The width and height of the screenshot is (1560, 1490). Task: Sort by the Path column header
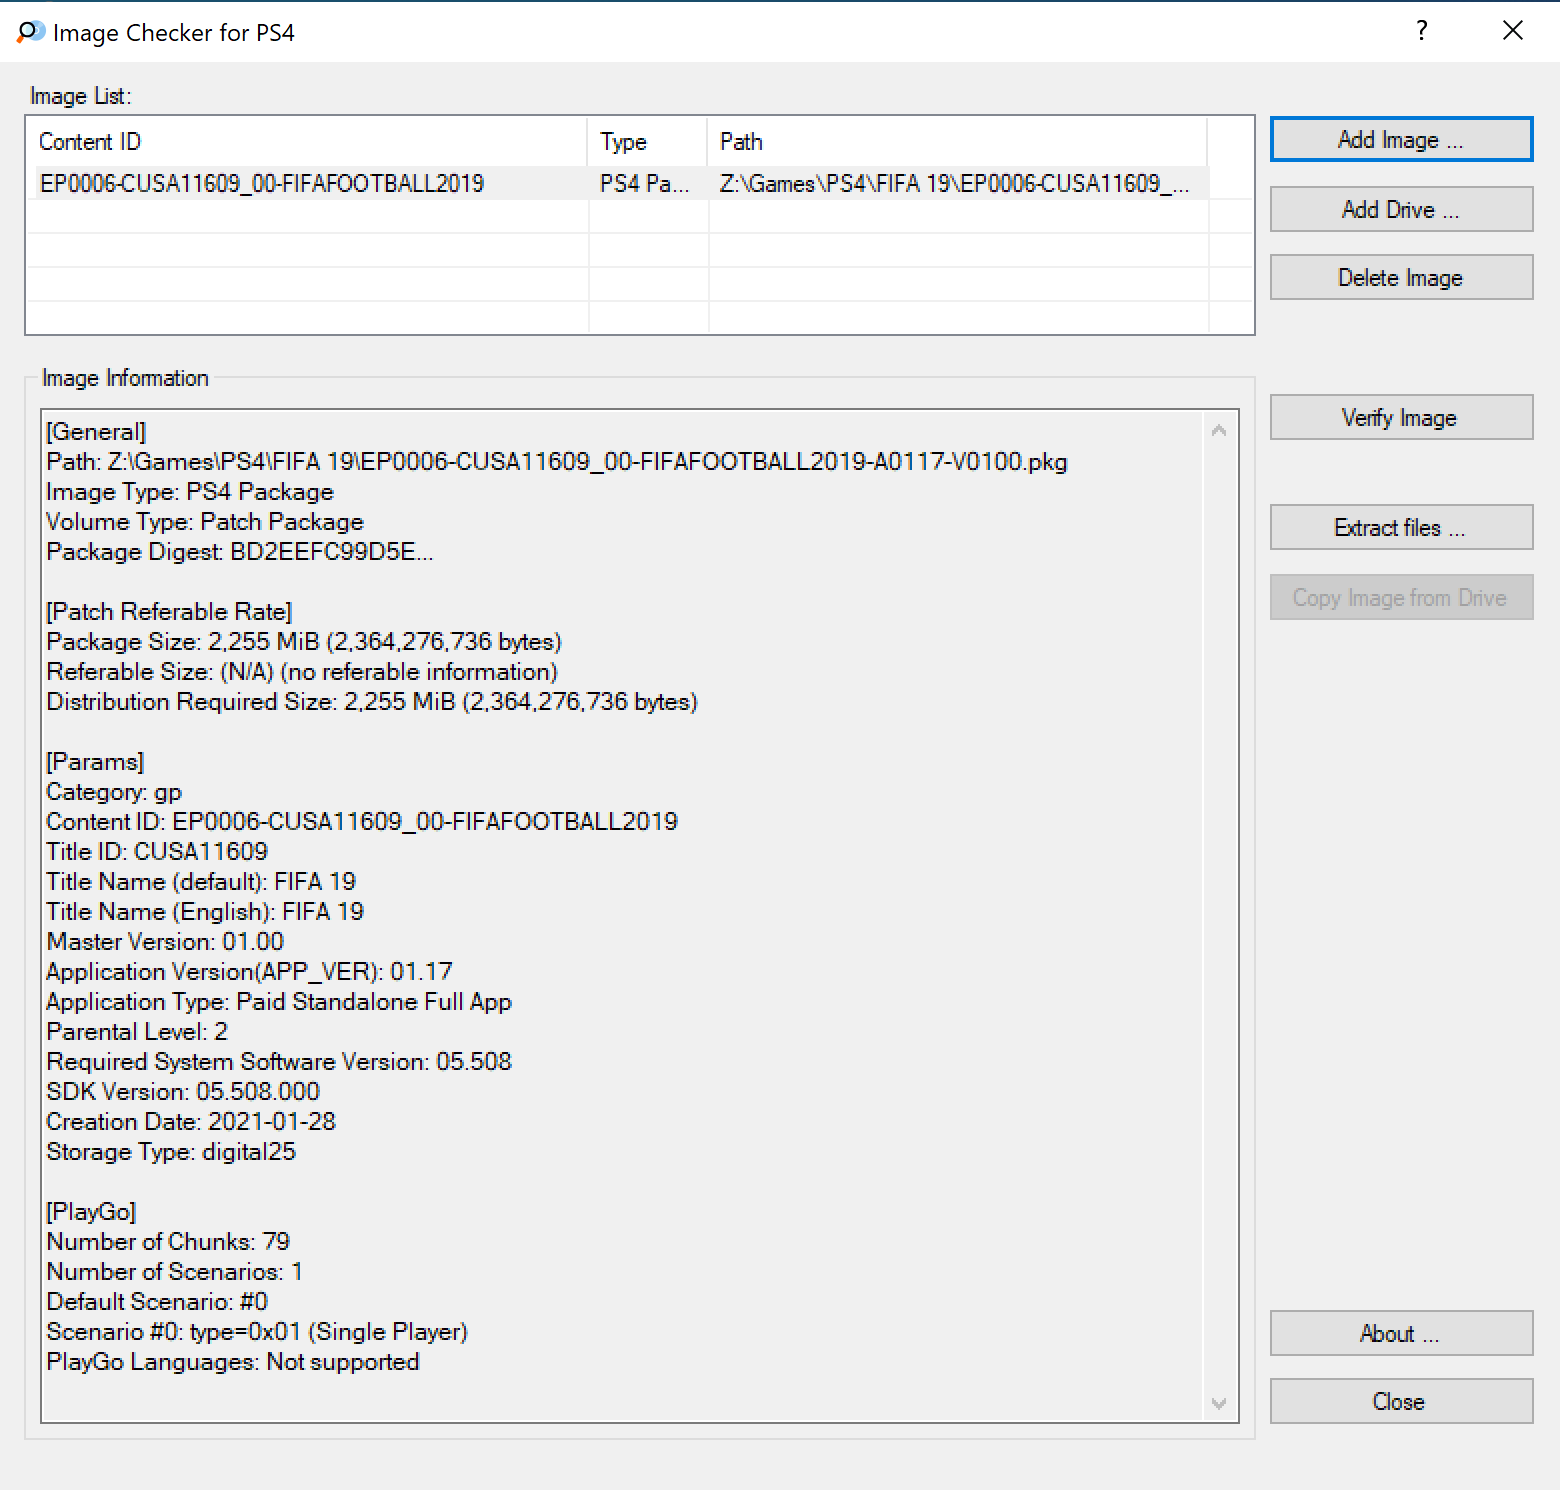tap(958, 142)
